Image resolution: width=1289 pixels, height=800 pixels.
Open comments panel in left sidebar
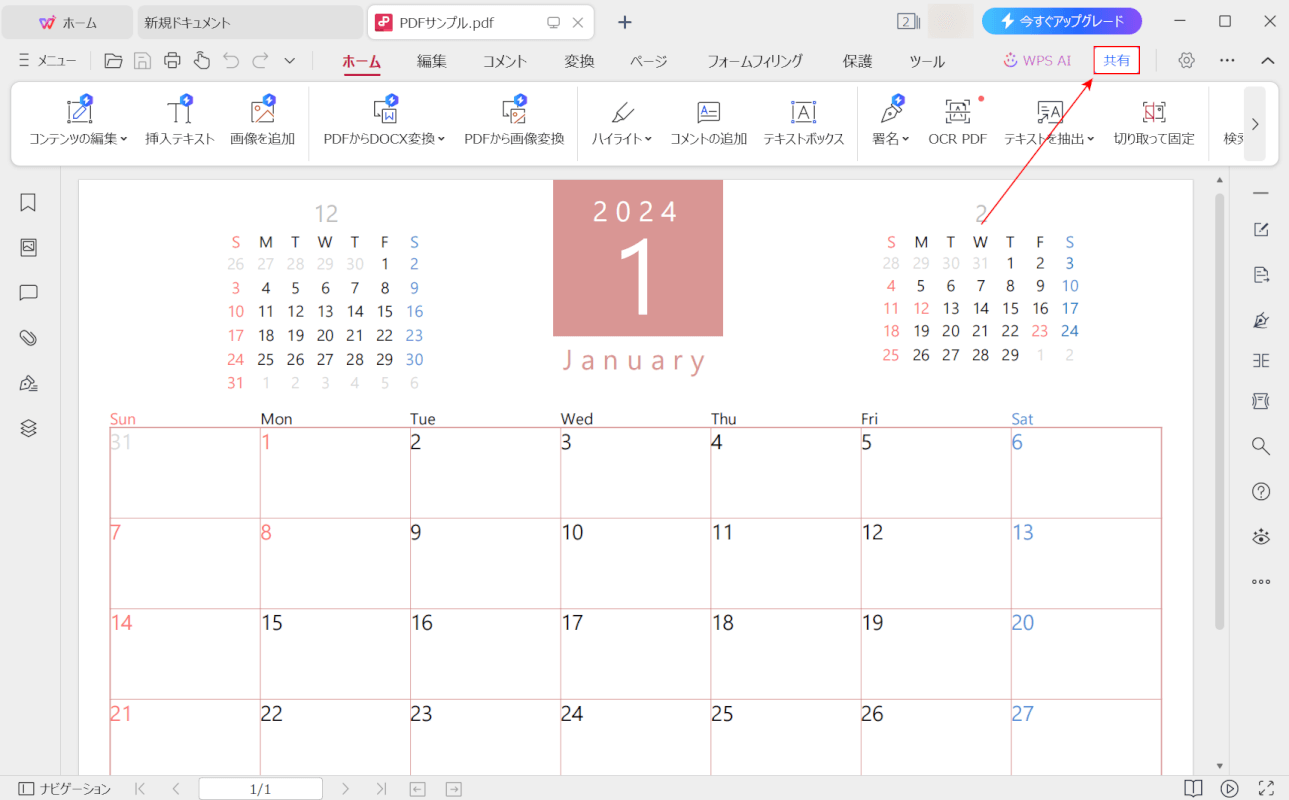click(x=28, y=293)
